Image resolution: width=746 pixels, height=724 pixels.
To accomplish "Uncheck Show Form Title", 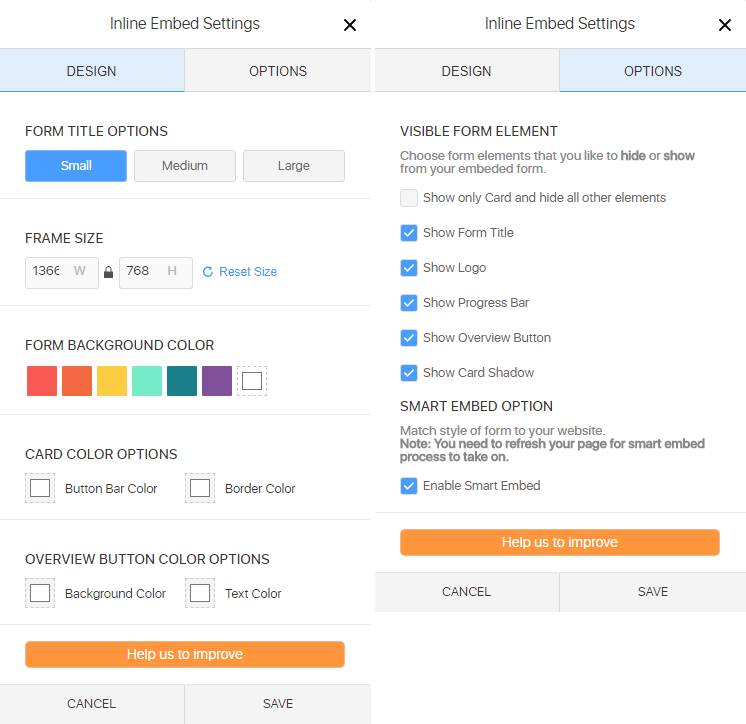I will (409, 233).
